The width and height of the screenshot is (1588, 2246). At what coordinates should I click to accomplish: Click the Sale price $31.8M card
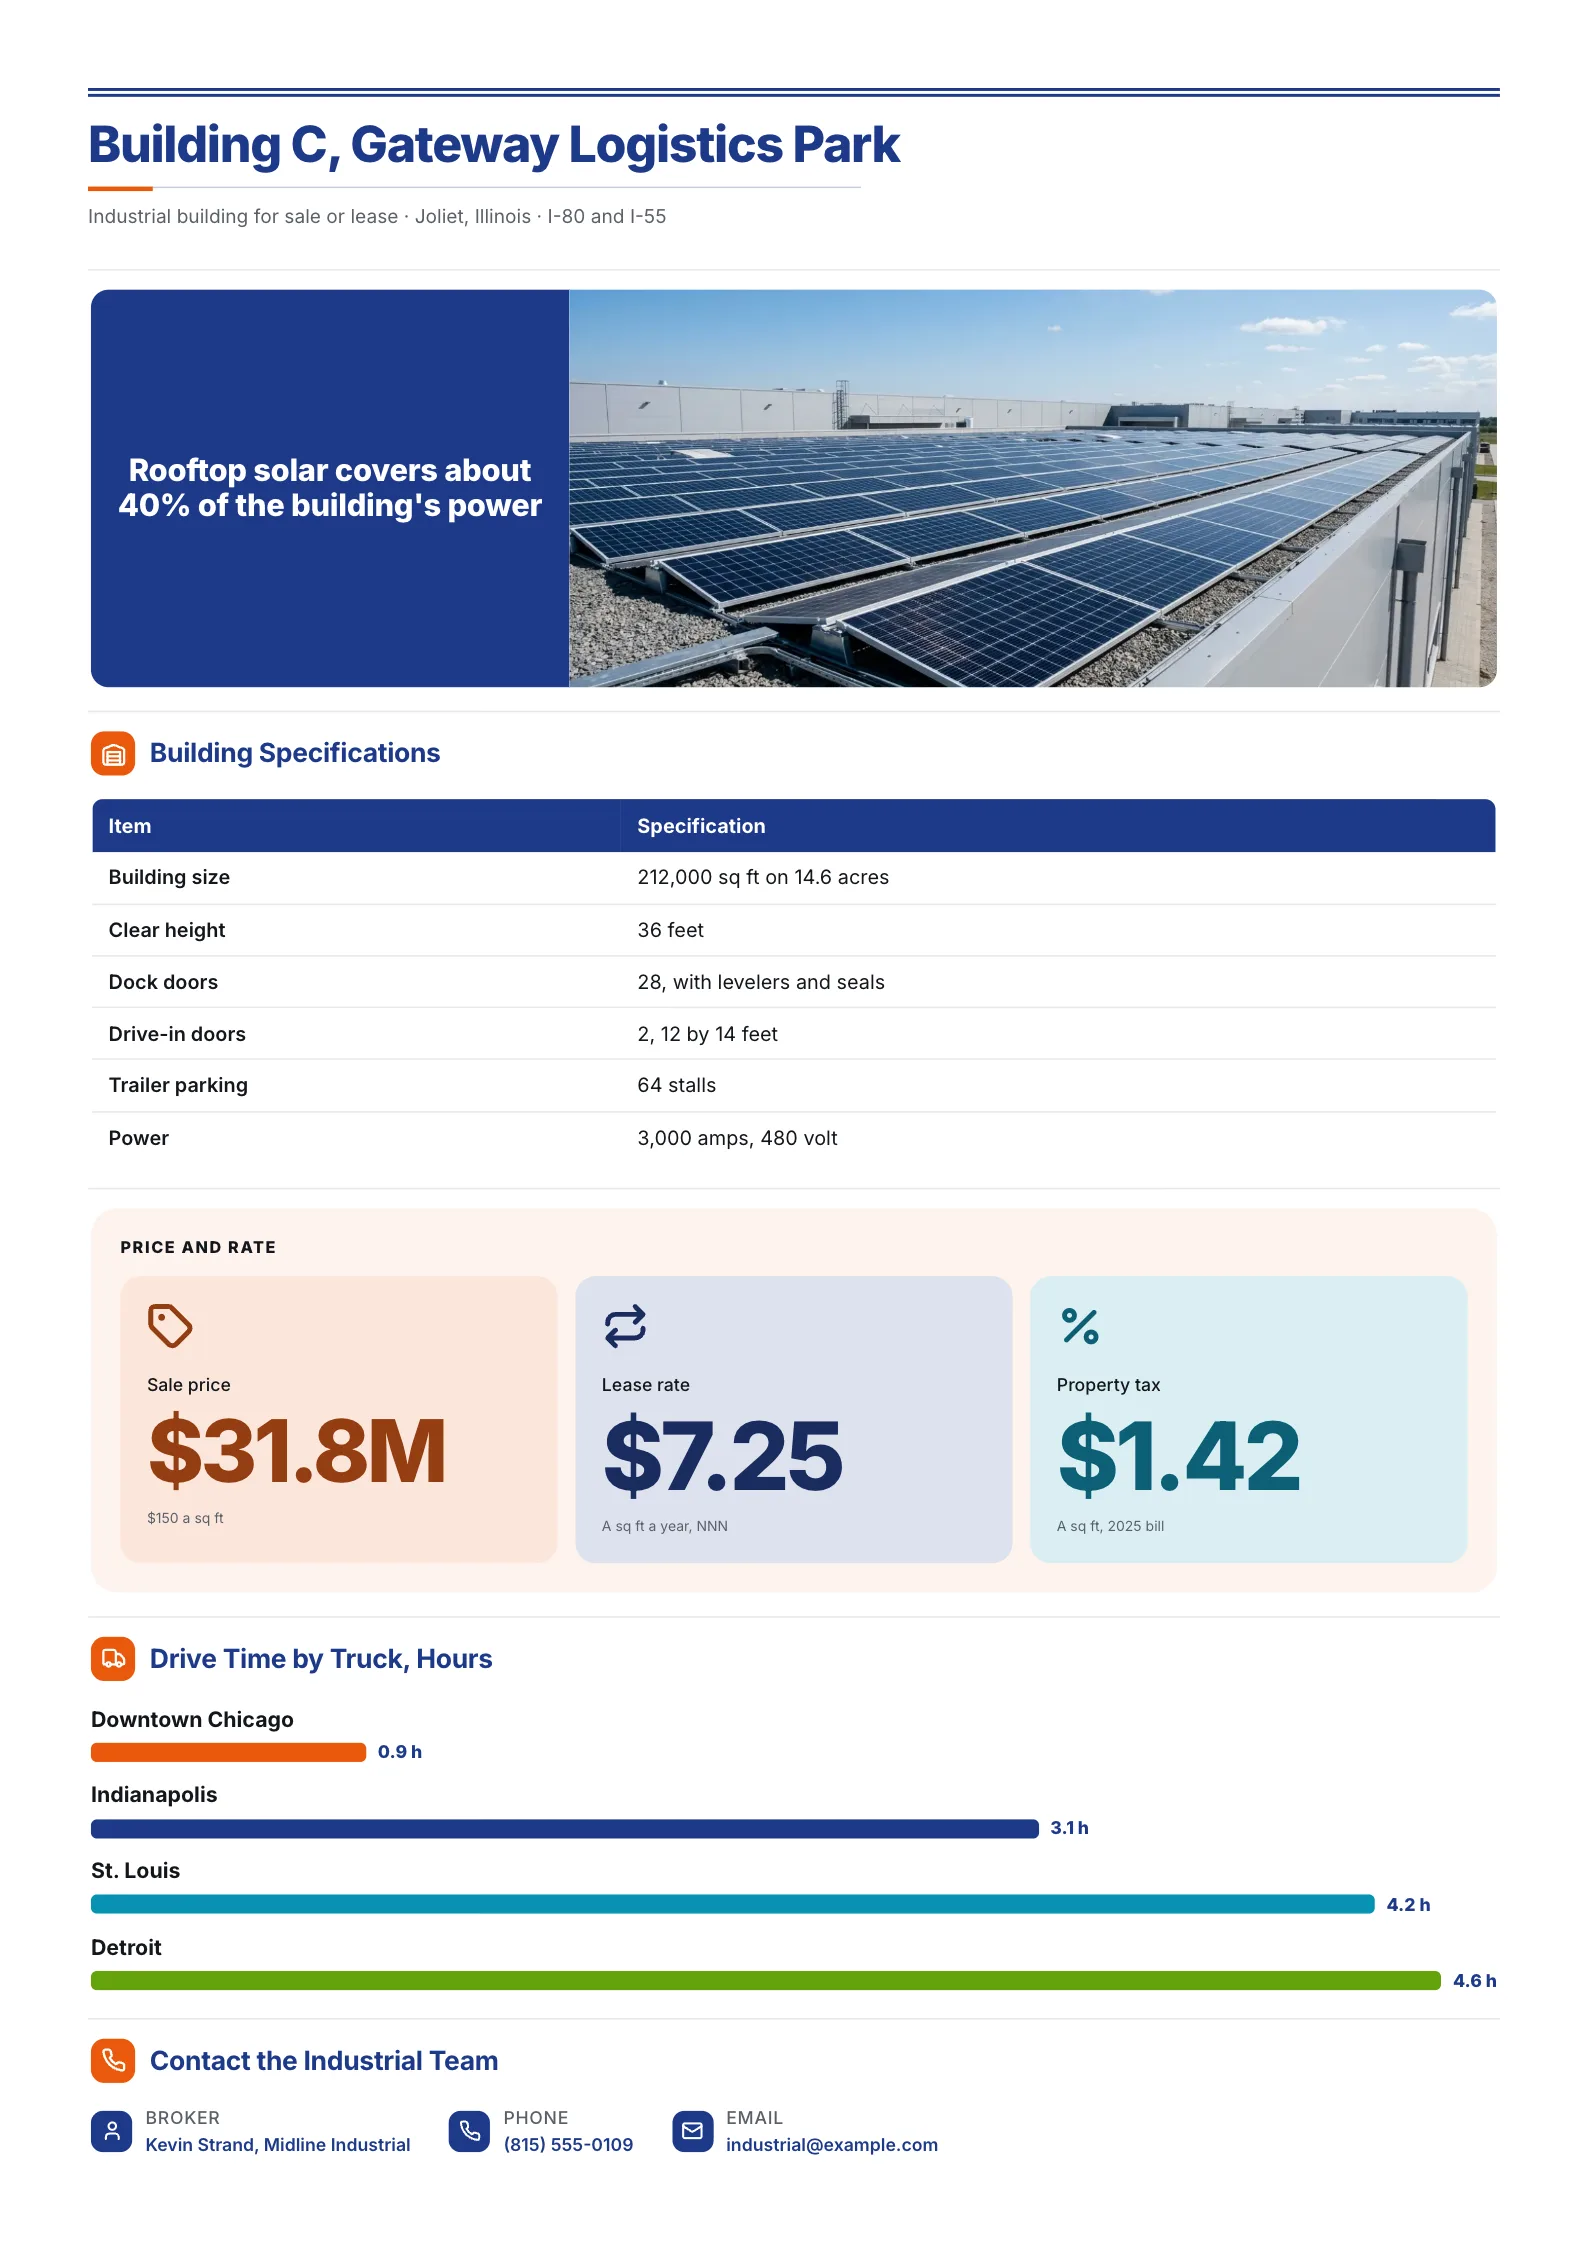point(338,1418)
